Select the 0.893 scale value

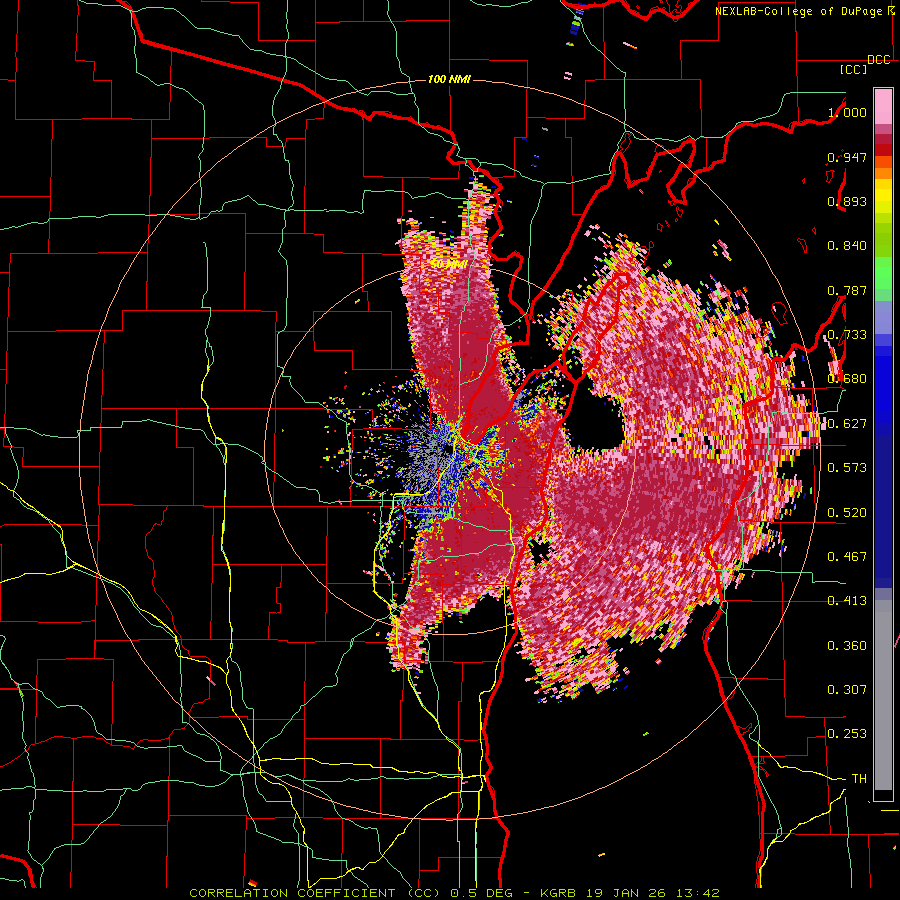click(847, 201)
